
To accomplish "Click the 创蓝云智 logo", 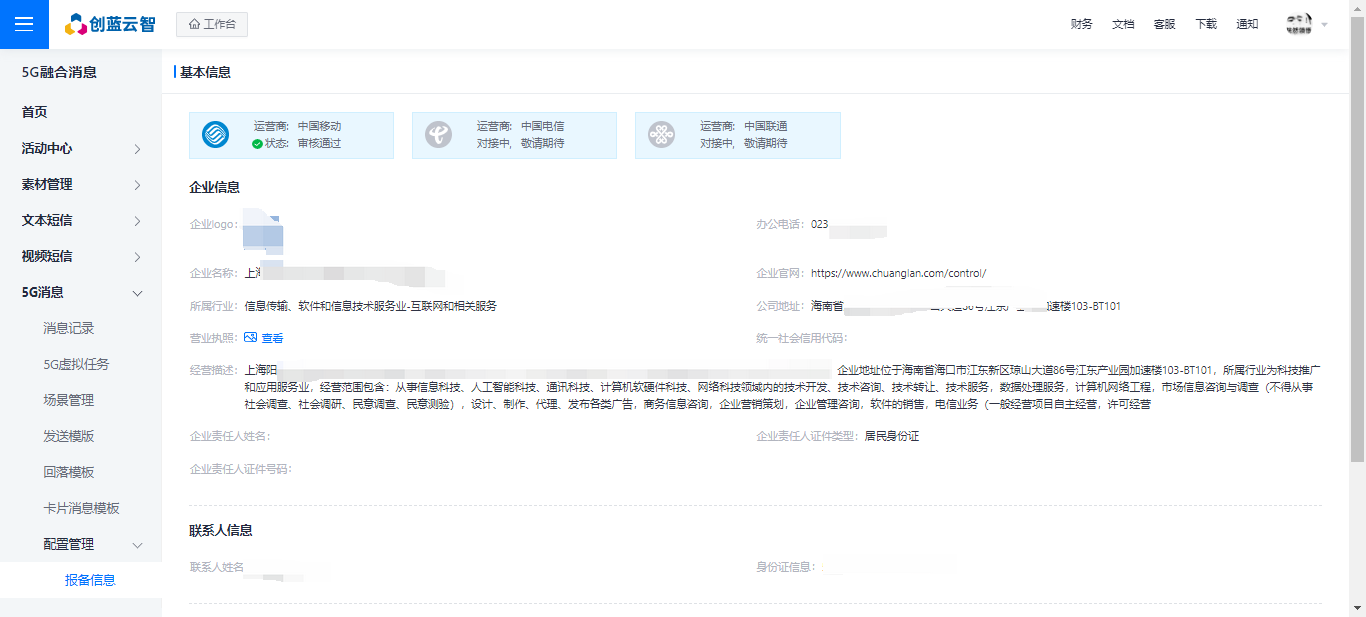I will [110, 24].
